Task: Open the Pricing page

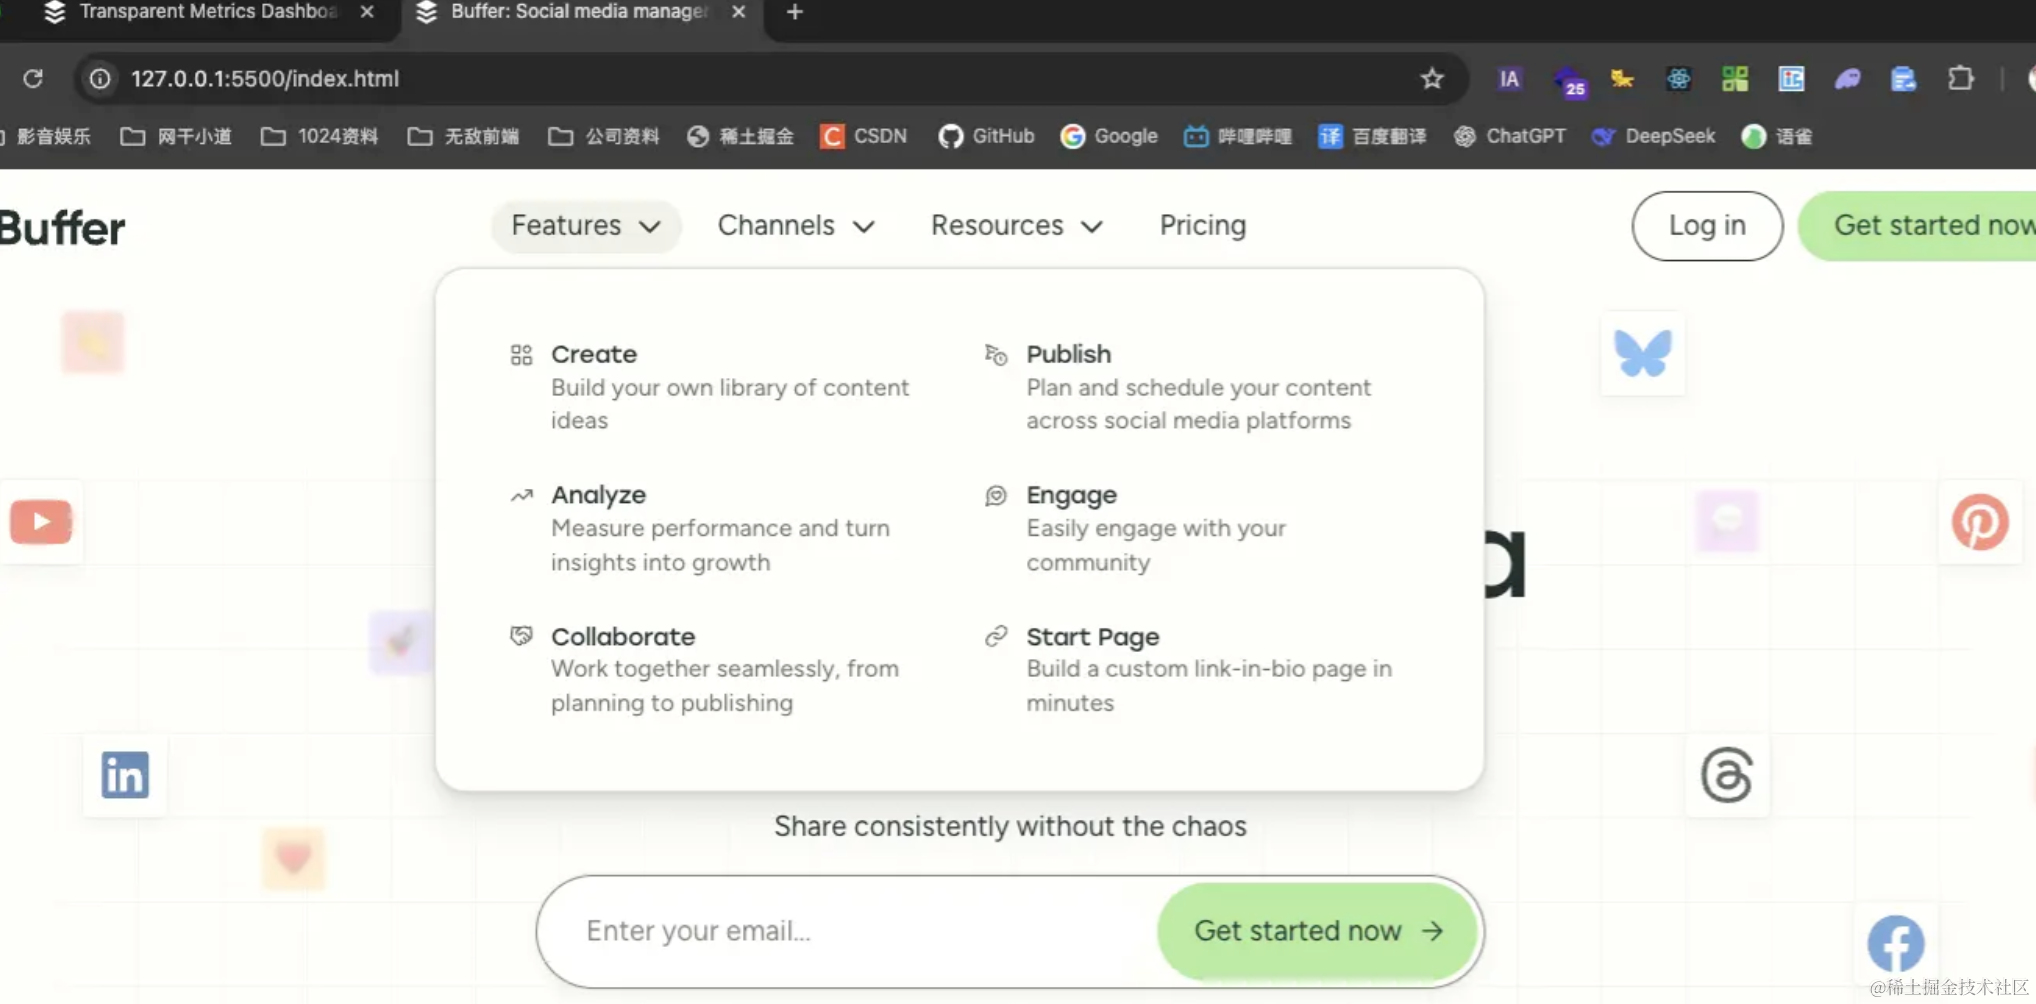Action: click(1202, 226)
